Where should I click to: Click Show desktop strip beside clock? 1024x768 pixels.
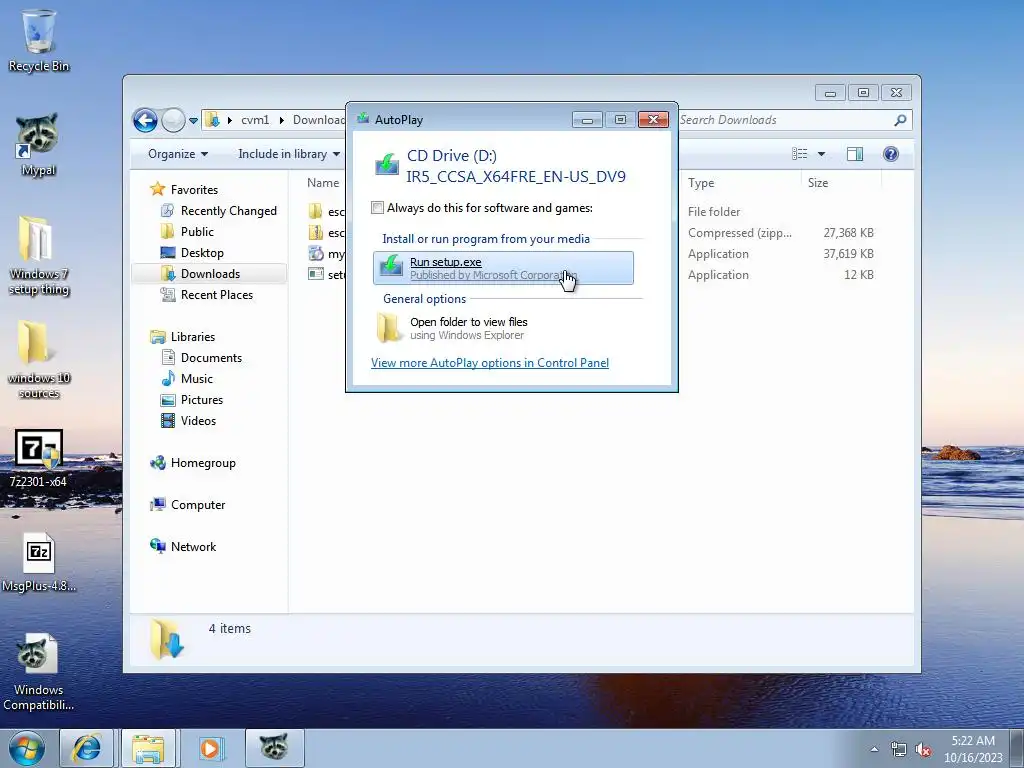tap(1017, 748)
